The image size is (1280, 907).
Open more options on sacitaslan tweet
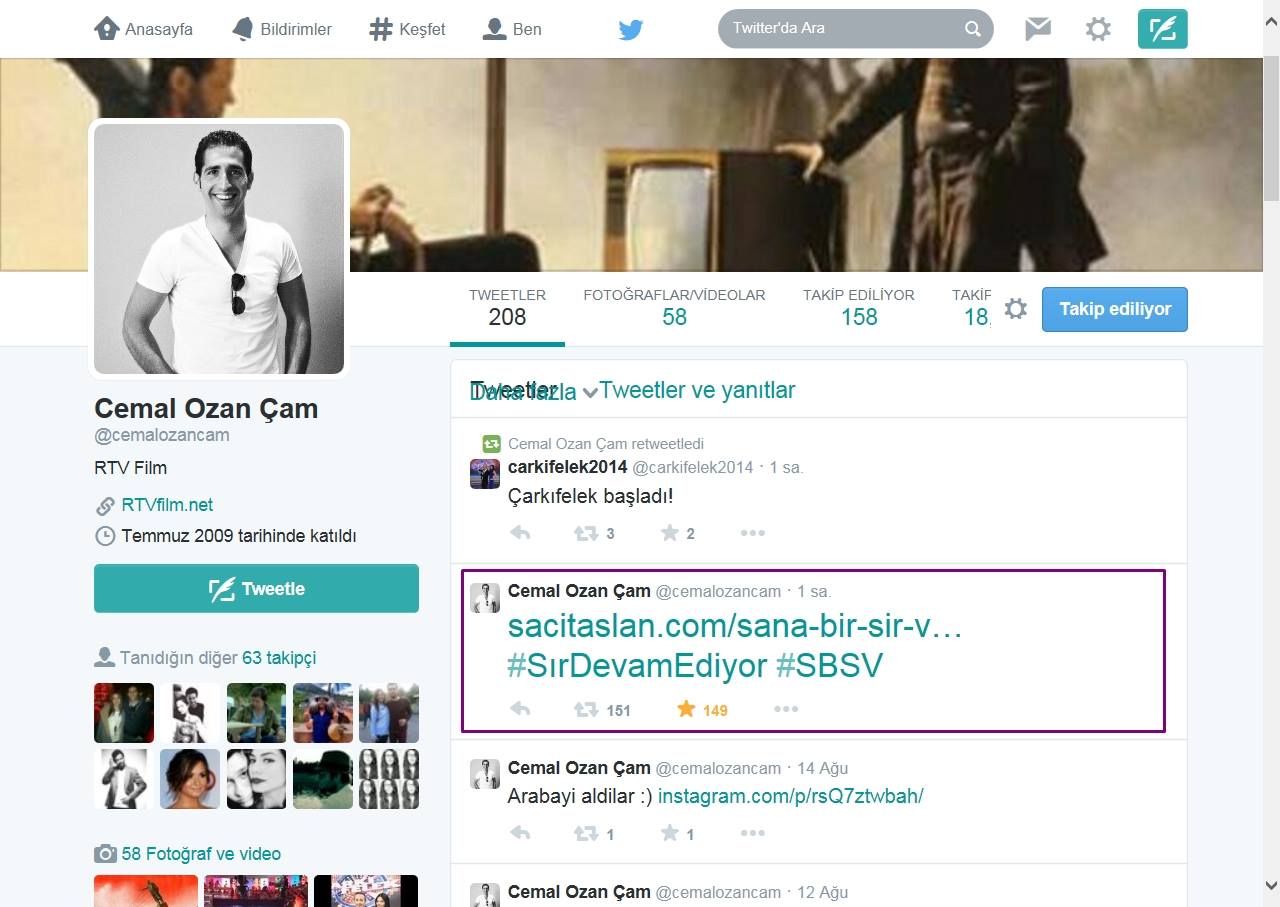click(786, 709)
